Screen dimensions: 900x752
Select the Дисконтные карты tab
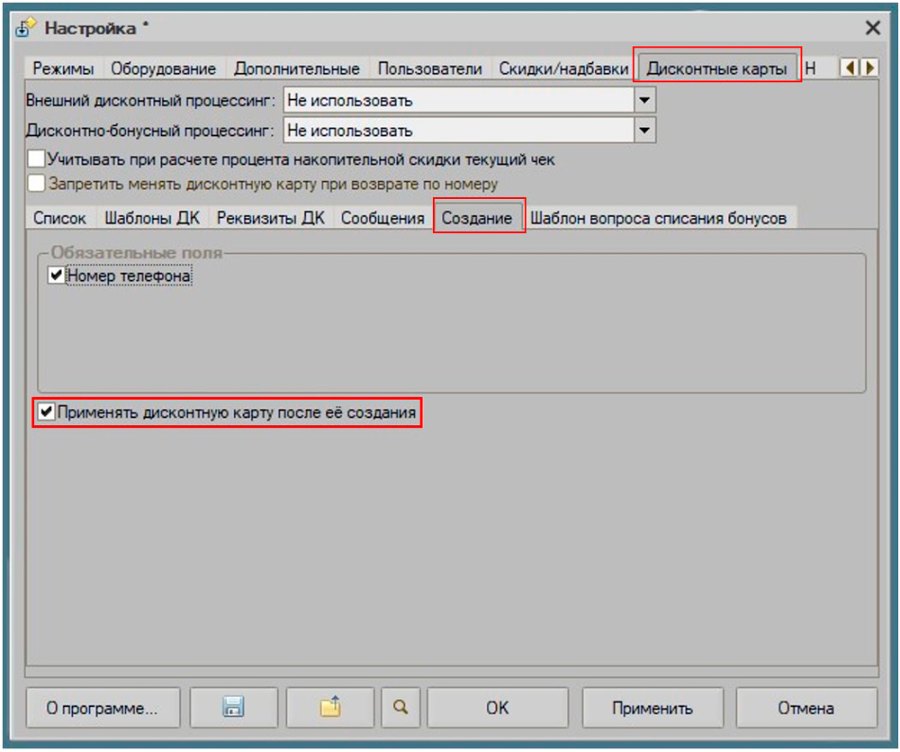717,68
